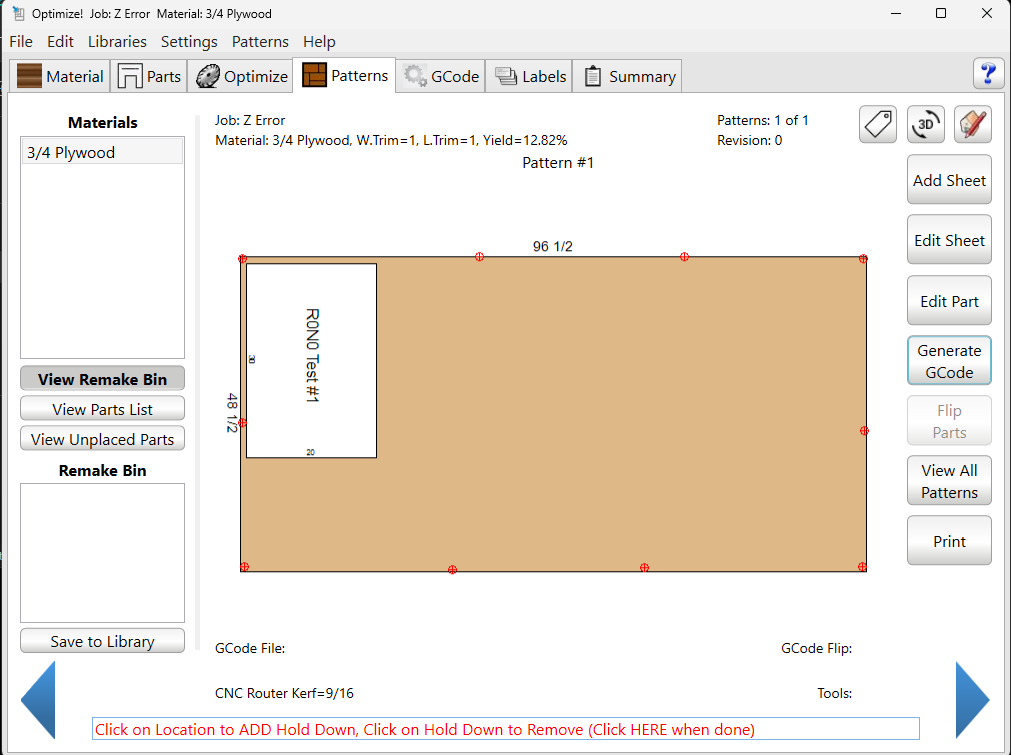Remove the top-left corner hold down marker

[x=242, y=259]
